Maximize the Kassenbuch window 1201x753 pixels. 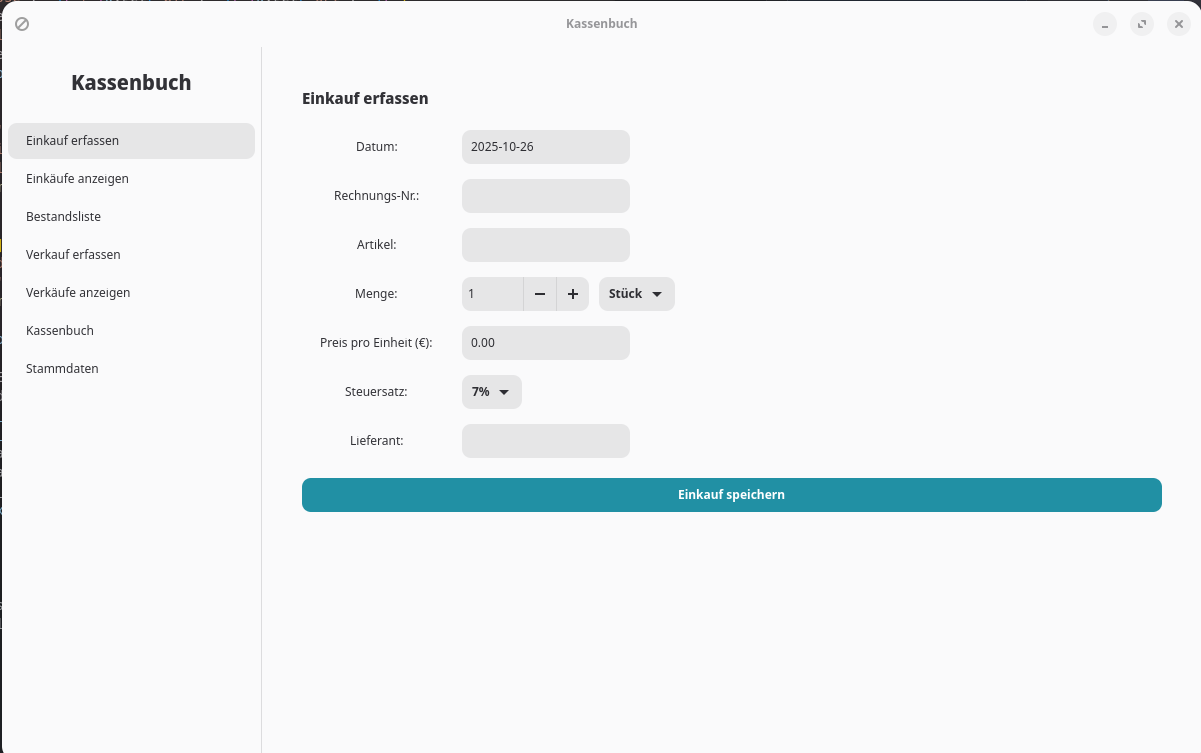1141,24
